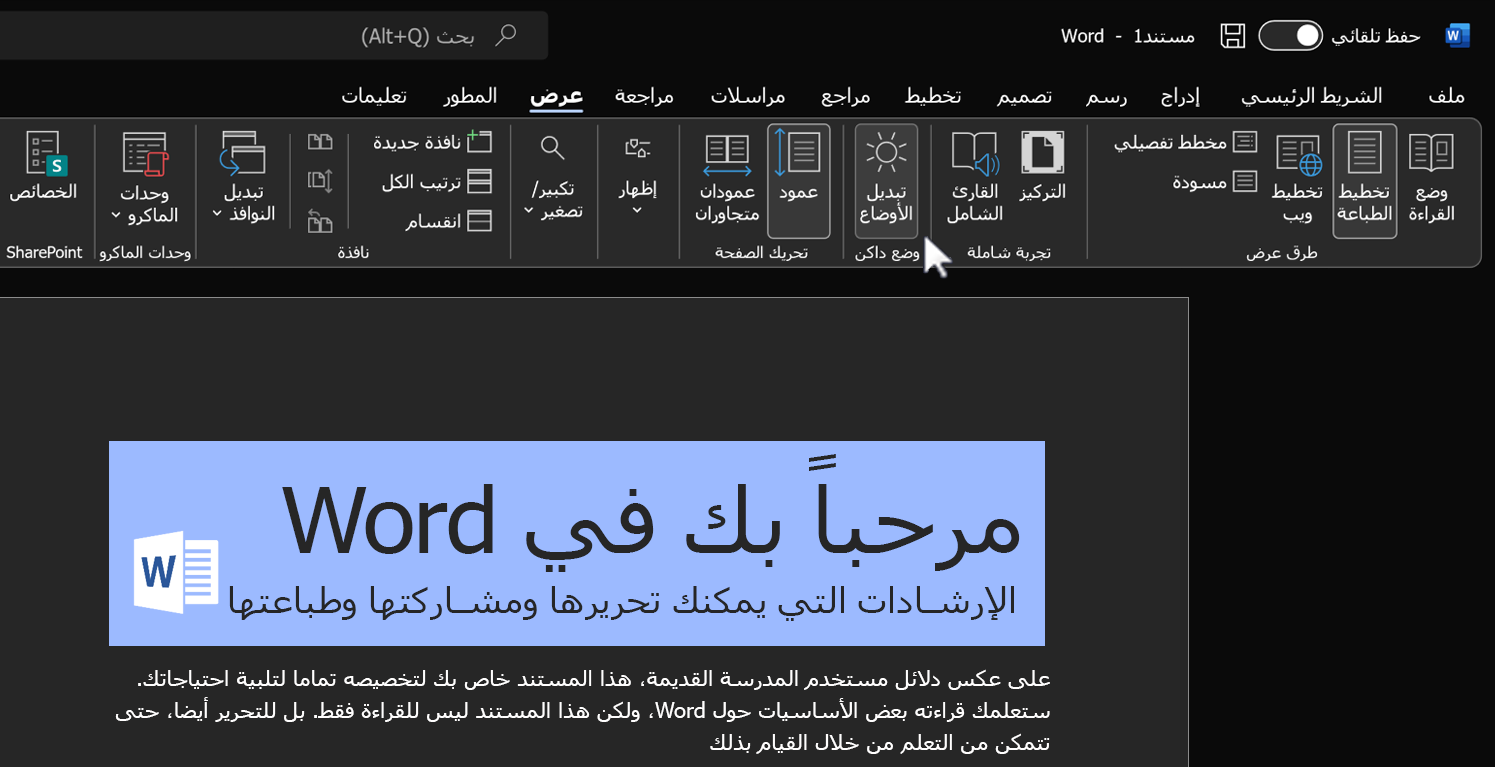Click the Switch Windows (تبديل النوافذ) icon
1495x767 pixels.
(x=243, y=154)
